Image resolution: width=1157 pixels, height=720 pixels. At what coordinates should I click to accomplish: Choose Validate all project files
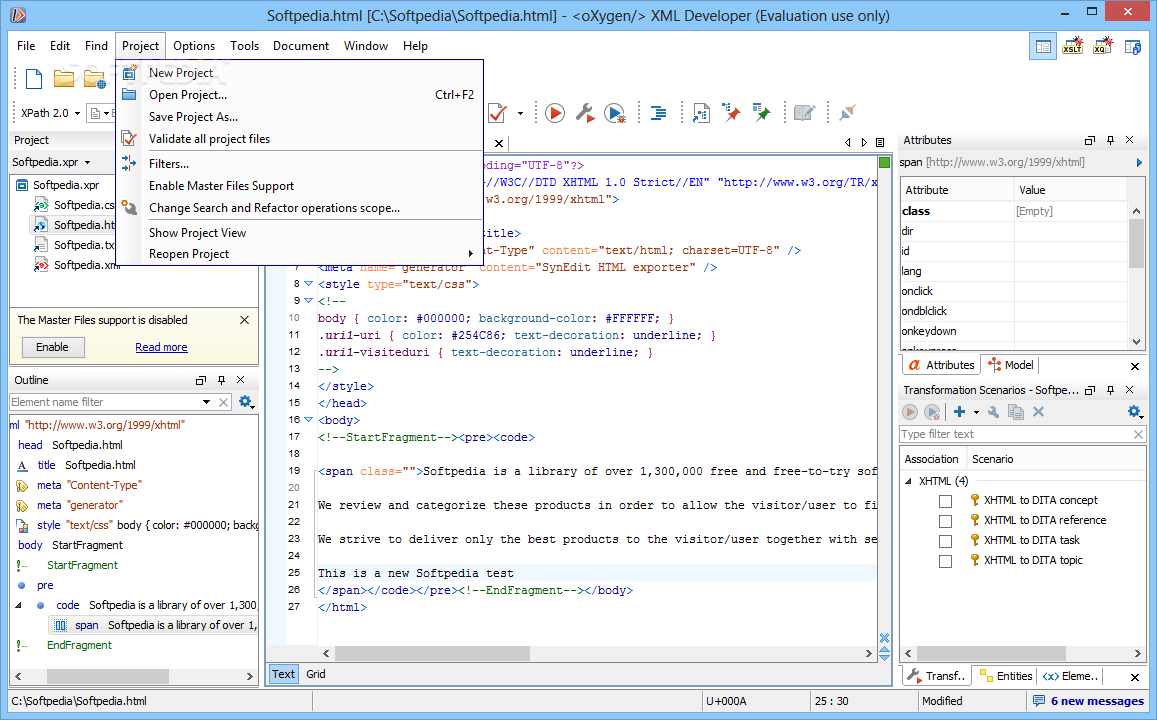300,139
